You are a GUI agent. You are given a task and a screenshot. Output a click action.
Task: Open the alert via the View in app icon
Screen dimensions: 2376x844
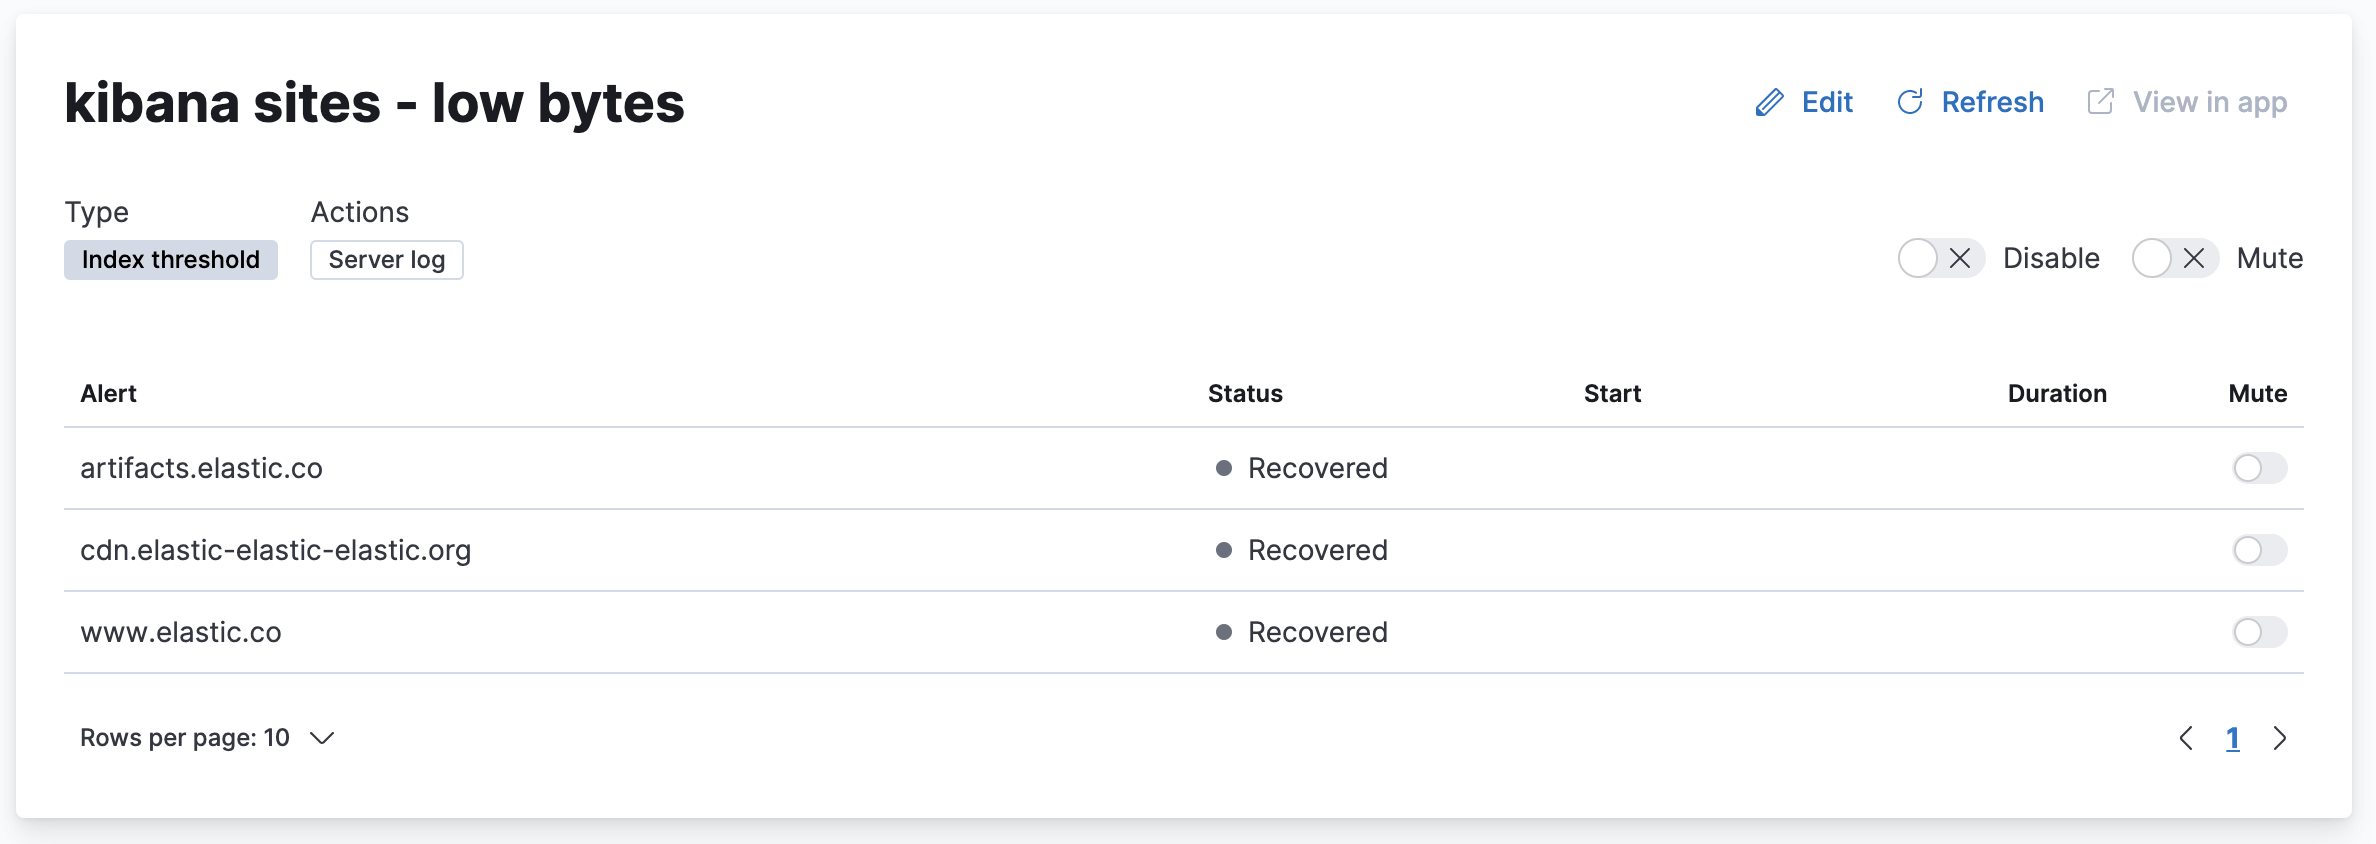(2102, 101)
